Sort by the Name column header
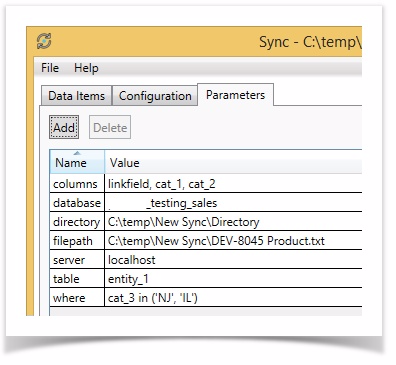Viewport: 396px width, 365px height. (x=77, y=162)
